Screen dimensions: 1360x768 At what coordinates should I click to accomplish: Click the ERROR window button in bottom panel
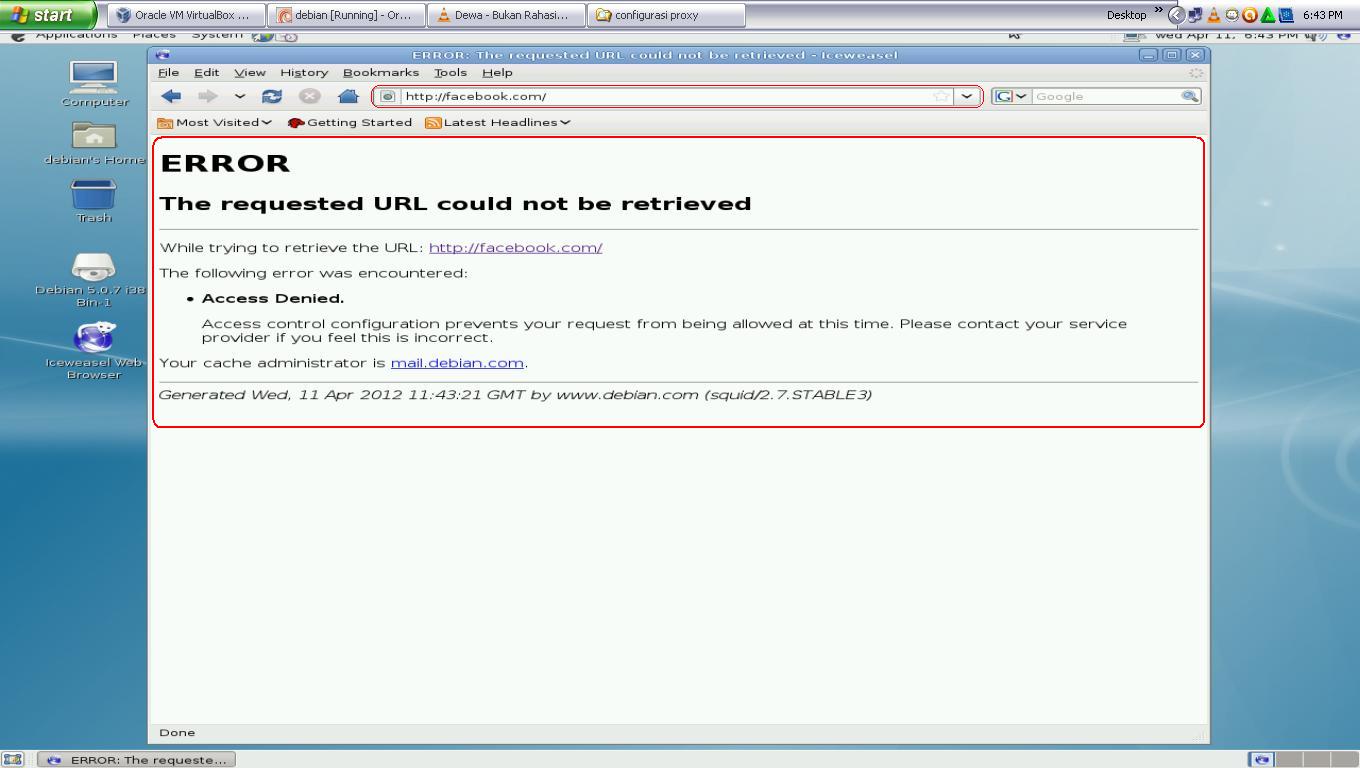coord(136,760)
